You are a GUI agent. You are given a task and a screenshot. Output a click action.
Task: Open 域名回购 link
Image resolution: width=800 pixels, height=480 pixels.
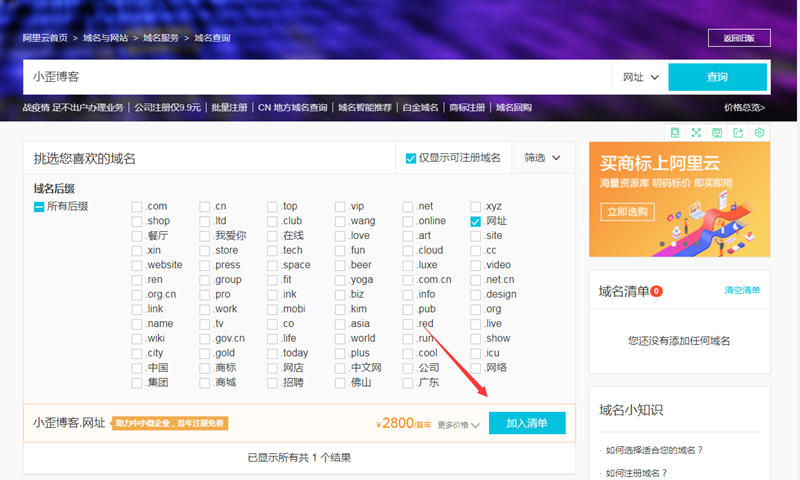pos(514,108)
